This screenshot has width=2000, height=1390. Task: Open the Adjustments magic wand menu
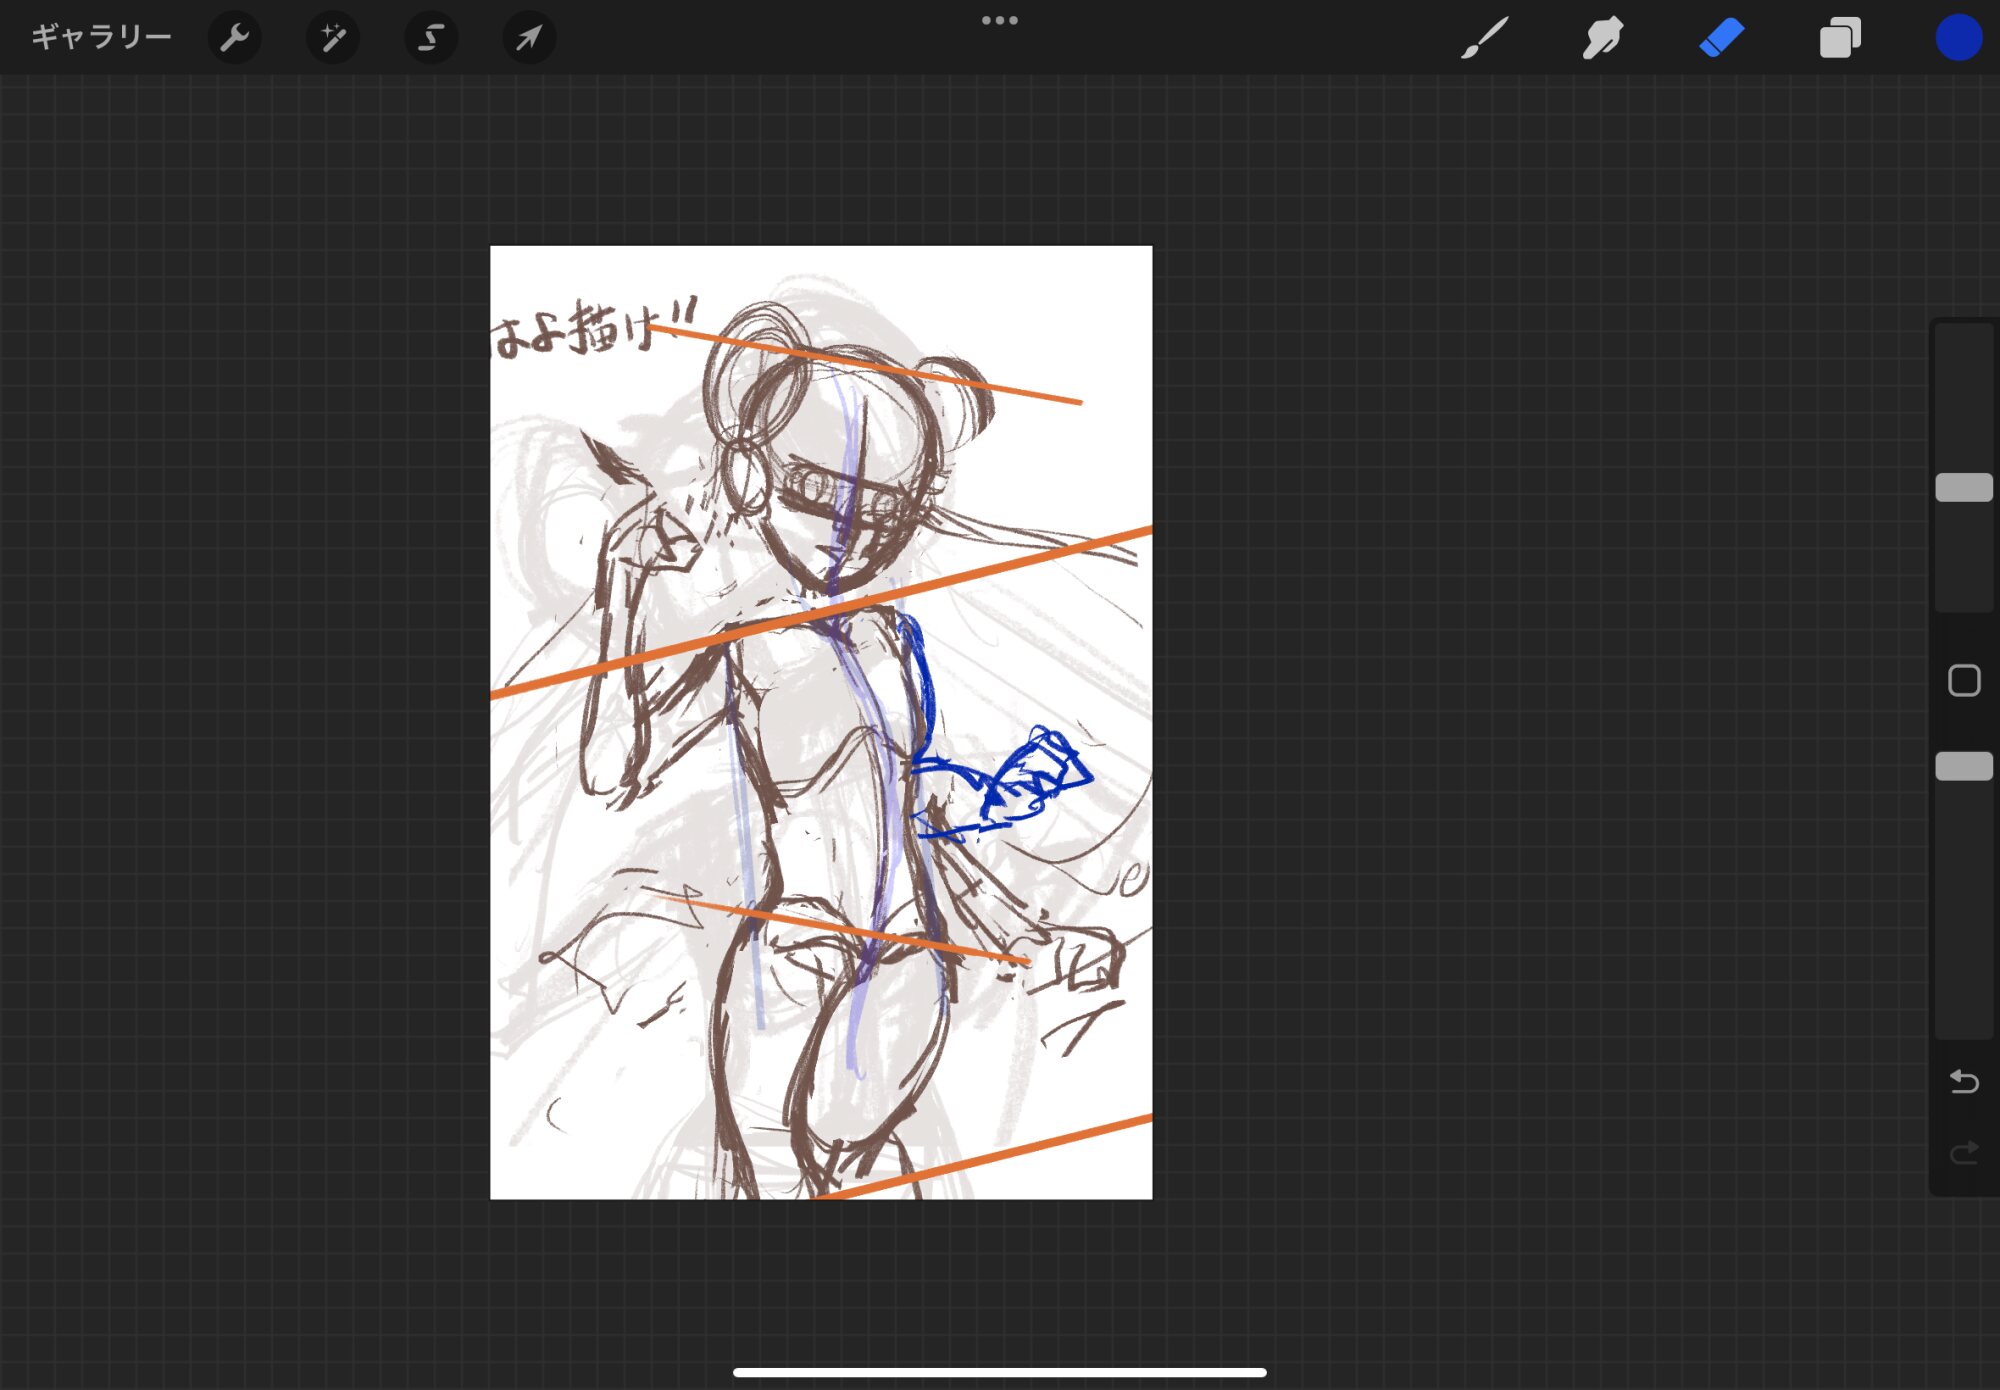pyautogui.click(x=332, y=38)
